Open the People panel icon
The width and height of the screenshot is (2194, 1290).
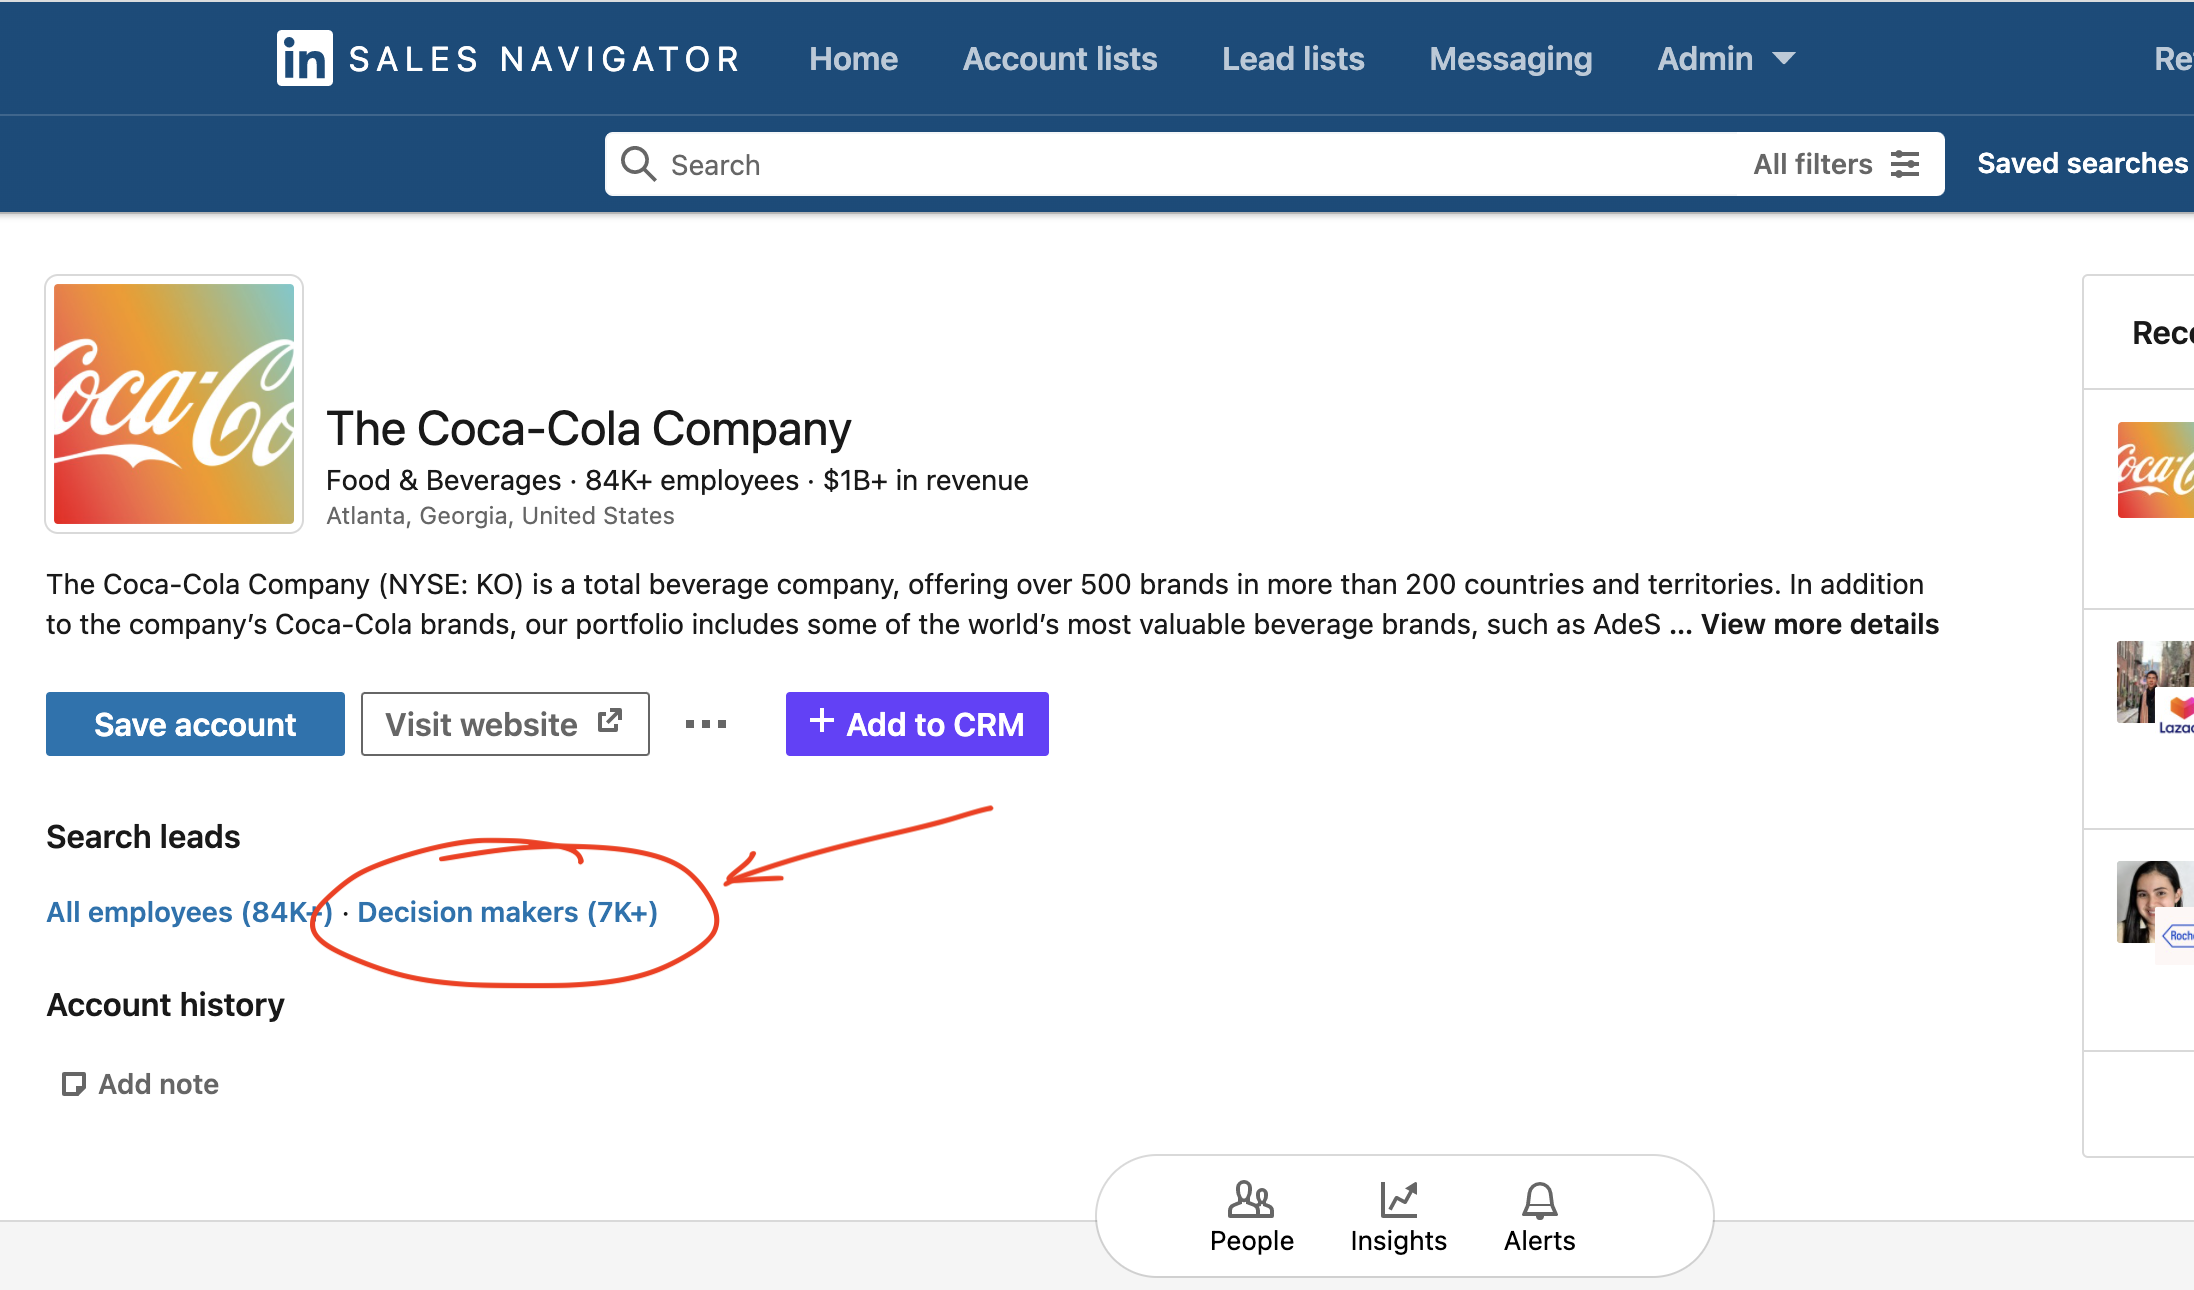tap(1251, 1198)
